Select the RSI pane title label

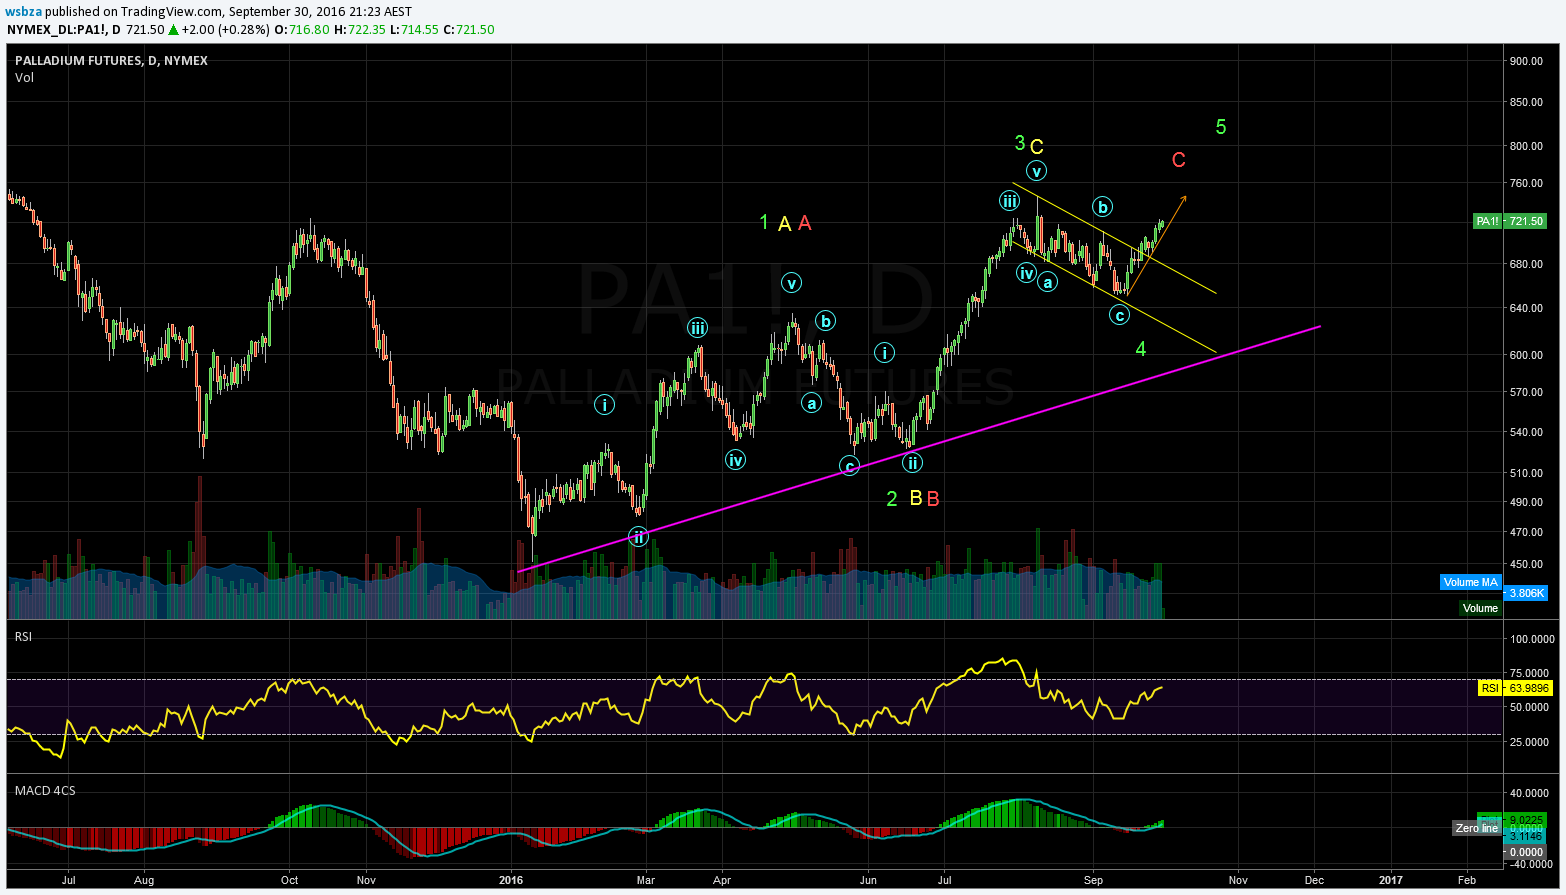(23, 636)
